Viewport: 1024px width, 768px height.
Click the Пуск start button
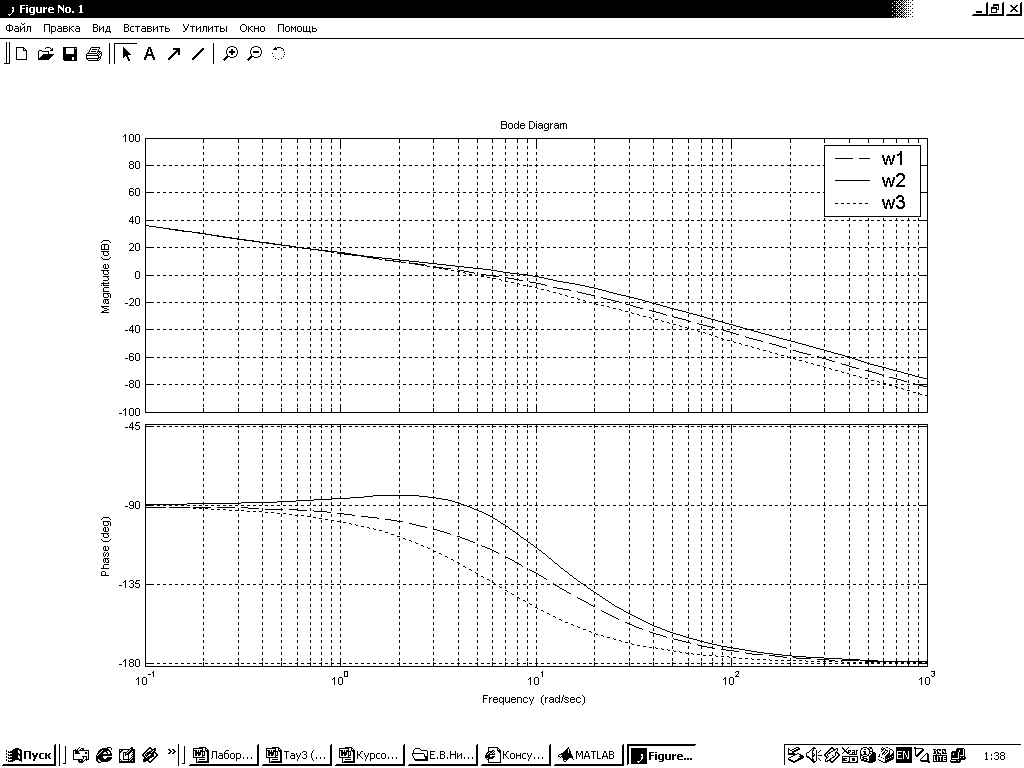(x=29, y=756)
